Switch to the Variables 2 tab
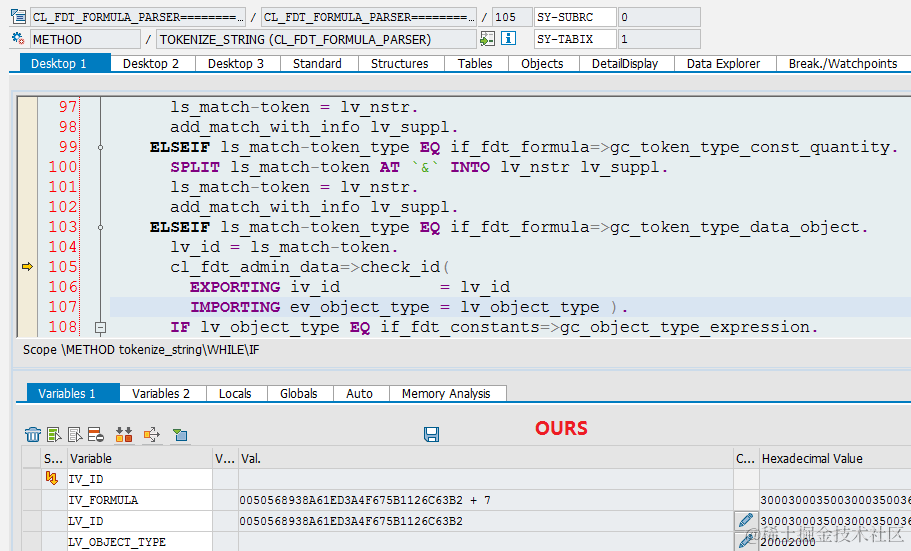Viewport: 911px width, 551px height. click(x=161, y=393)
